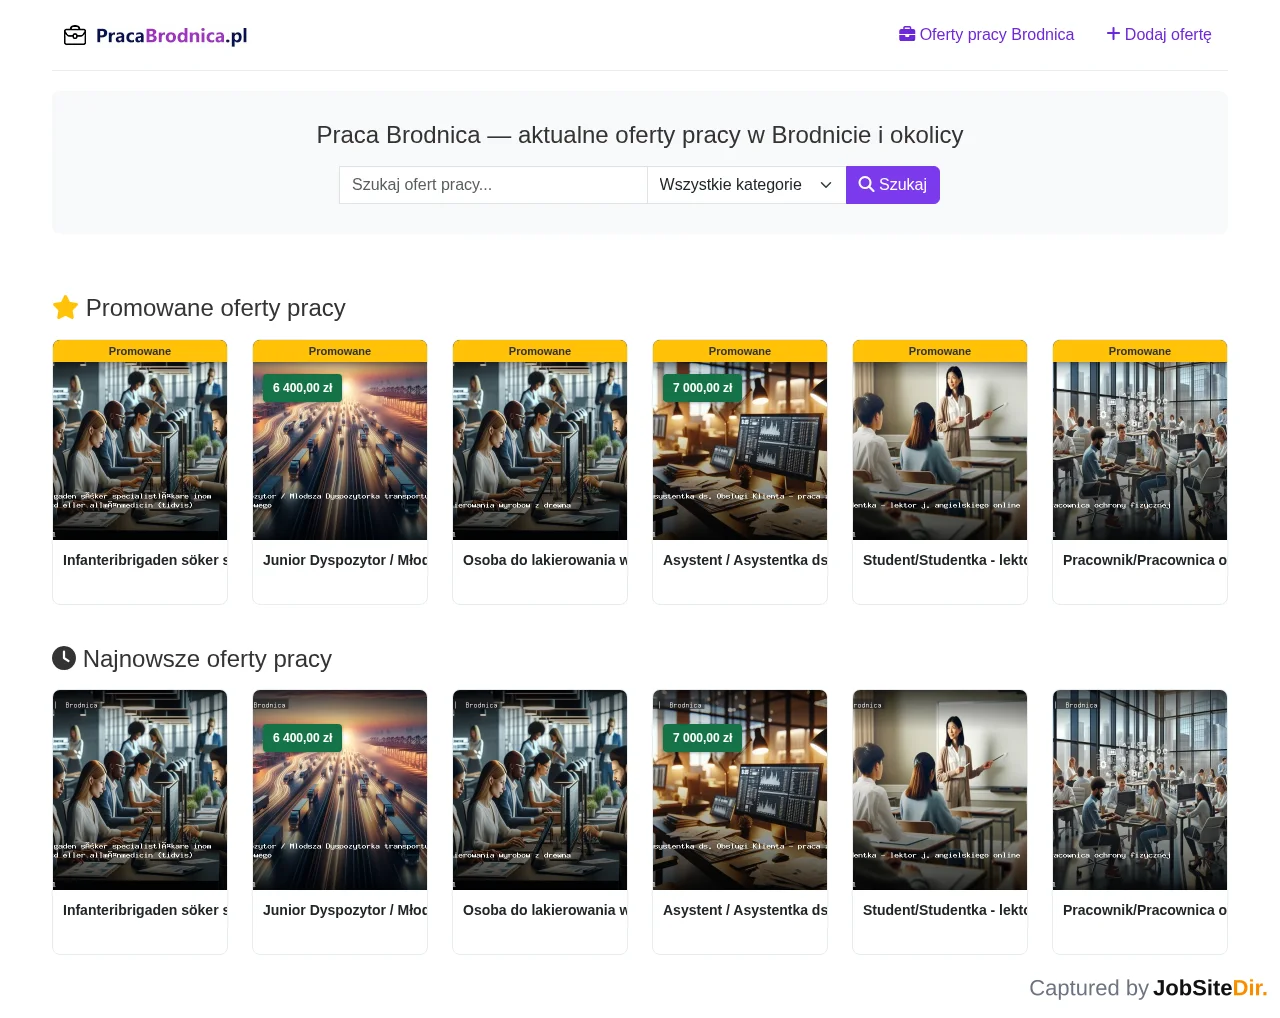Focus the Szukaj ofert pracy search field
Screen dimensions: 1280x1018
493,185
